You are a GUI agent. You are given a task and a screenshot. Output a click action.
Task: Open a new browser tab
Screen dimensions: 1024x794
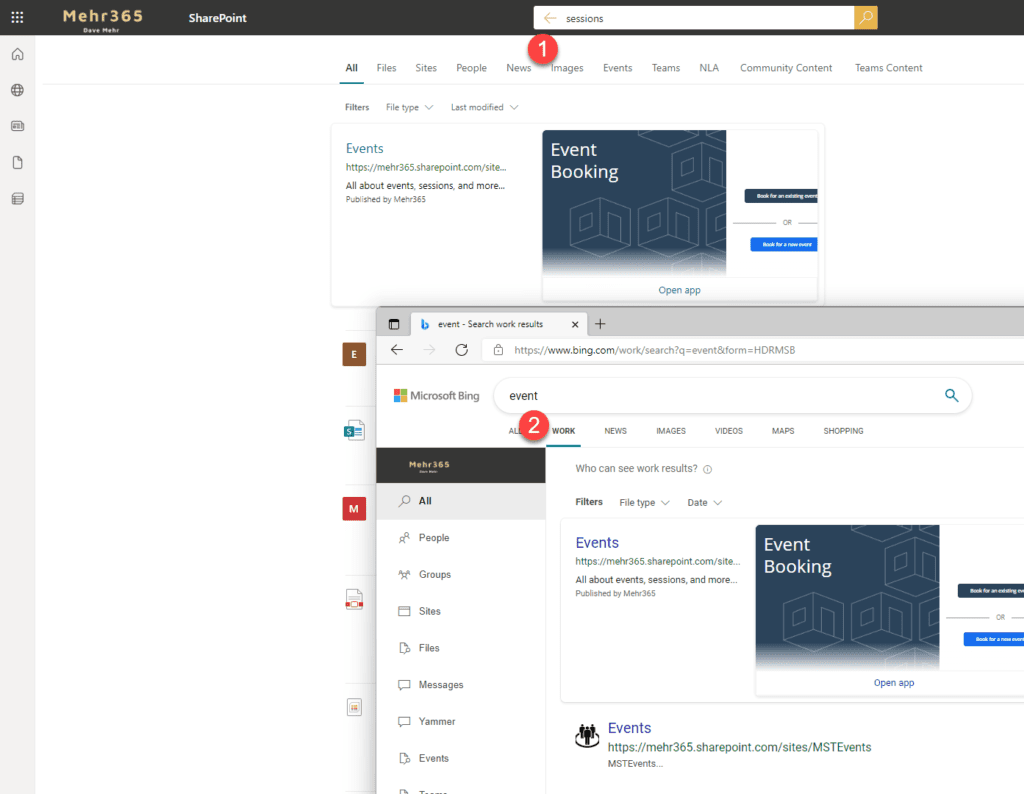coord(600,324)
